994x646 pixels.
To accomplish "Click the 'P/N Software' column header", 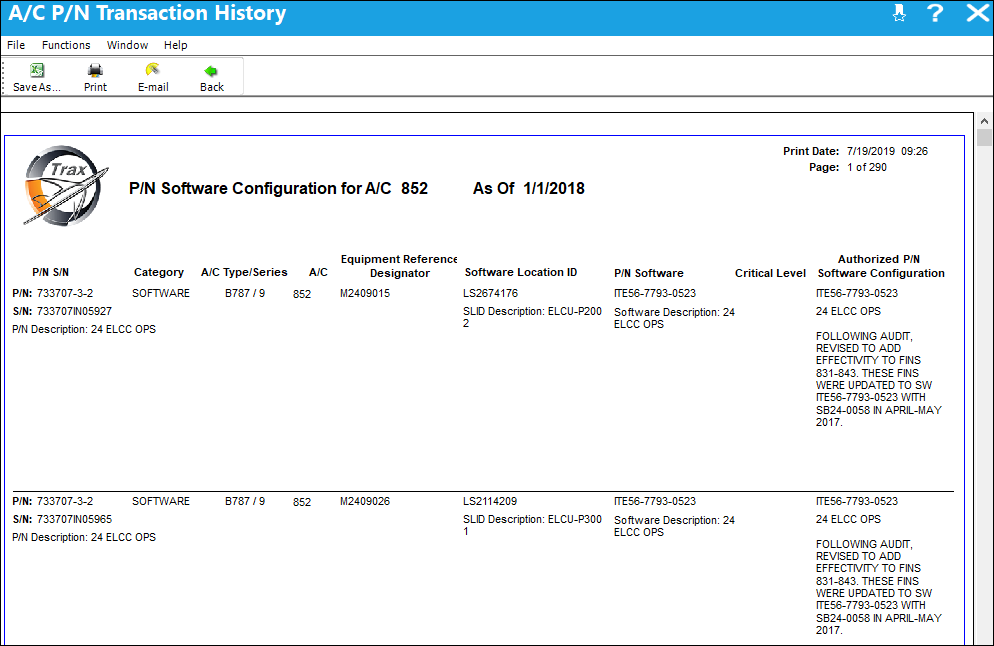I will coord(649,273).
